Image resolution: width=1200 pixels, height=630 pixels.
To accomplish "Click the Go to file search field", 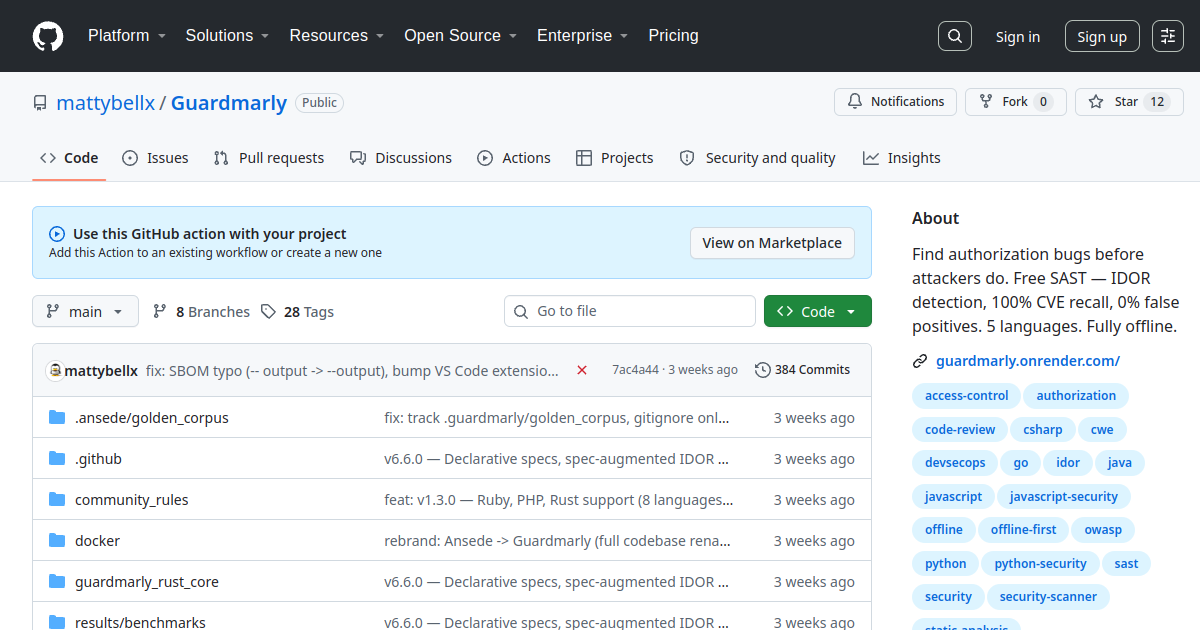I will 630,311.
